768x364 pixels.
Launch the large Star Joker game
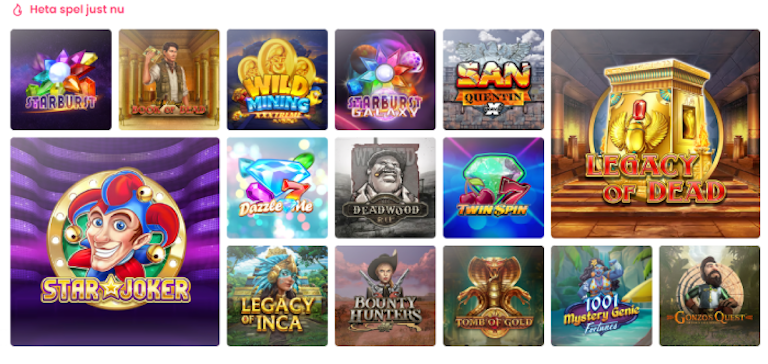click(115, 242)
